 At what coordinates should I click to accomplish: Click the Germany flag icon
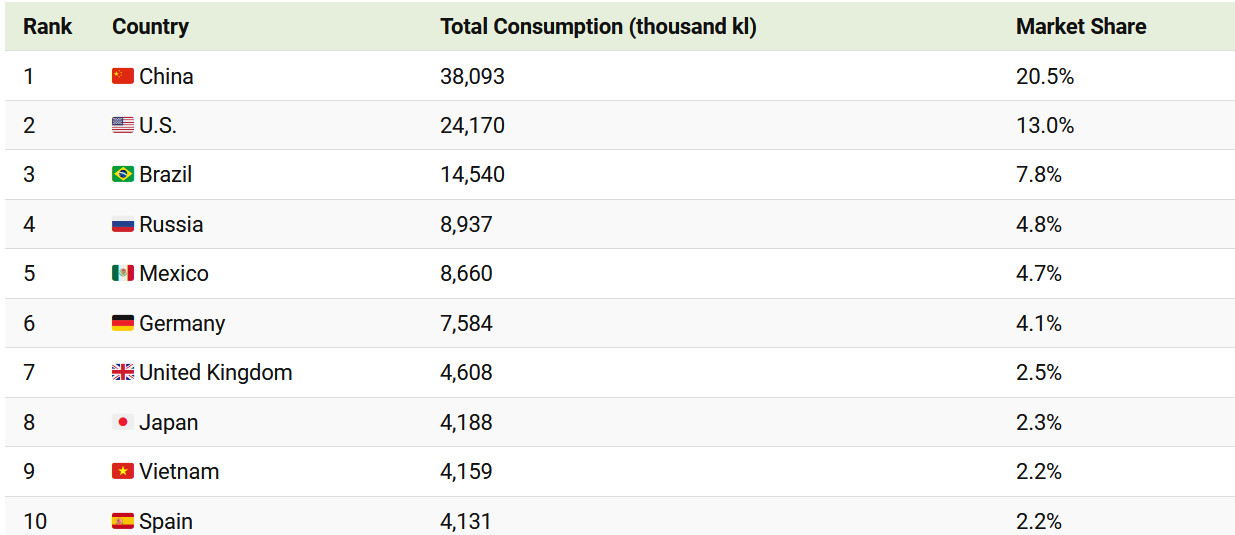(122, 323)
